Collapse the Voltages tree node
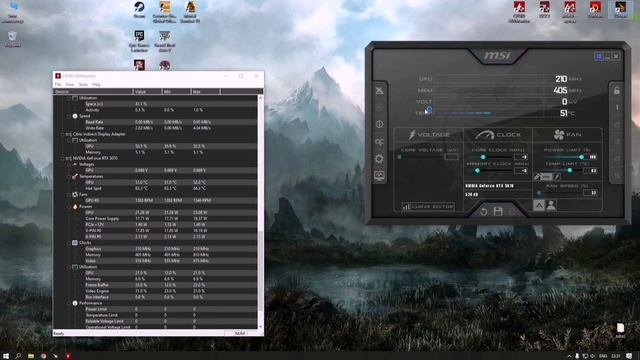 pyautogui.click(x=69, y=164)
